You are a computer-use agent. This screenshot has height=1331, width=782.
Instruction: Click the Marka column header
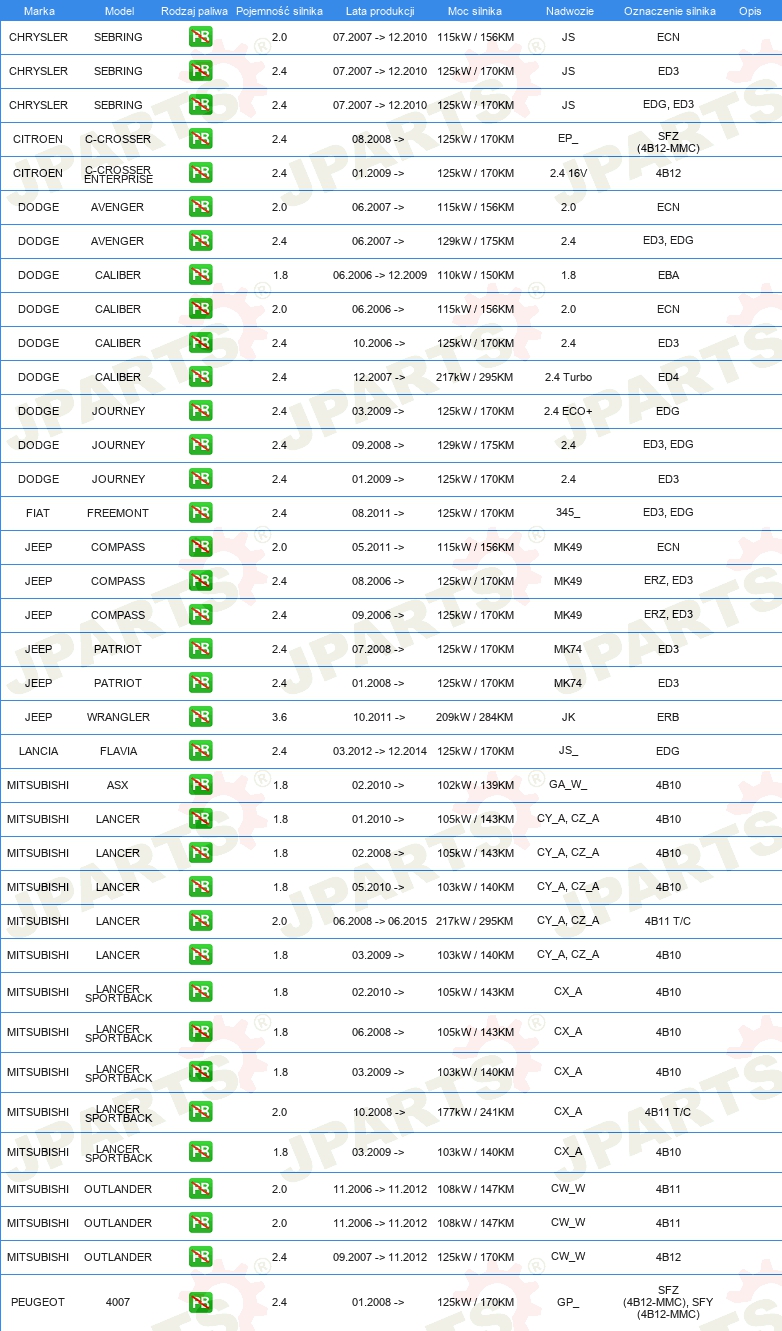pos(39,11)
